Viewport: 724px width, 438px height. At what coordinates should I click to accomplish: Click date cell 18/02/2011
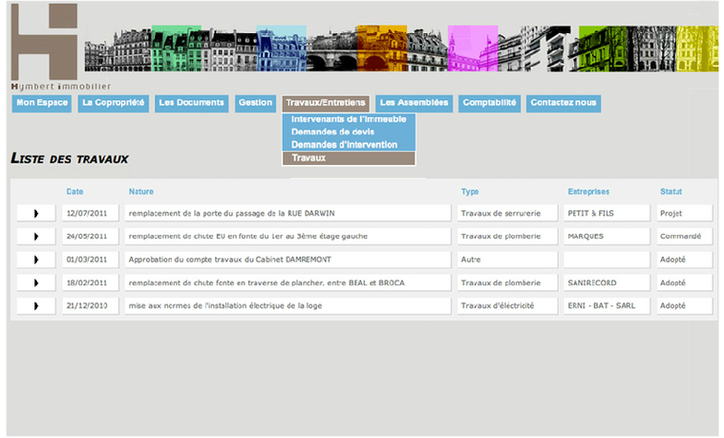(90, 282)
